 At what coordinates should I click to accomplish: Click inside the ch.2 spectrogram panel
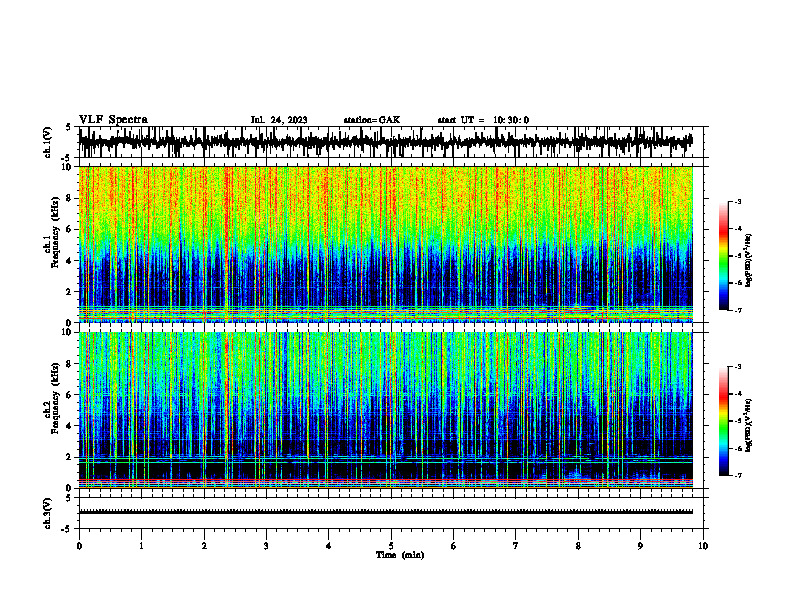pos(391,410)
